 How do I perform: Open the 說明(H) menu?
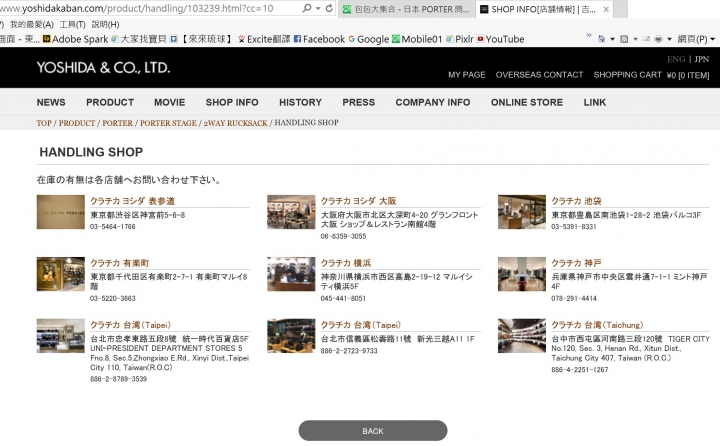click(105, 24)
